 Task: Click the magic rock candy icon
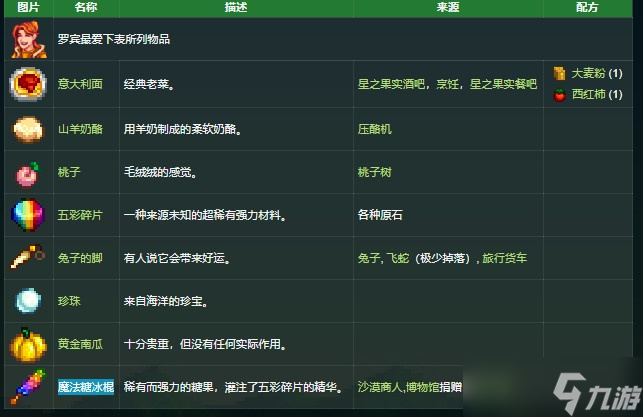pos(28,387)
